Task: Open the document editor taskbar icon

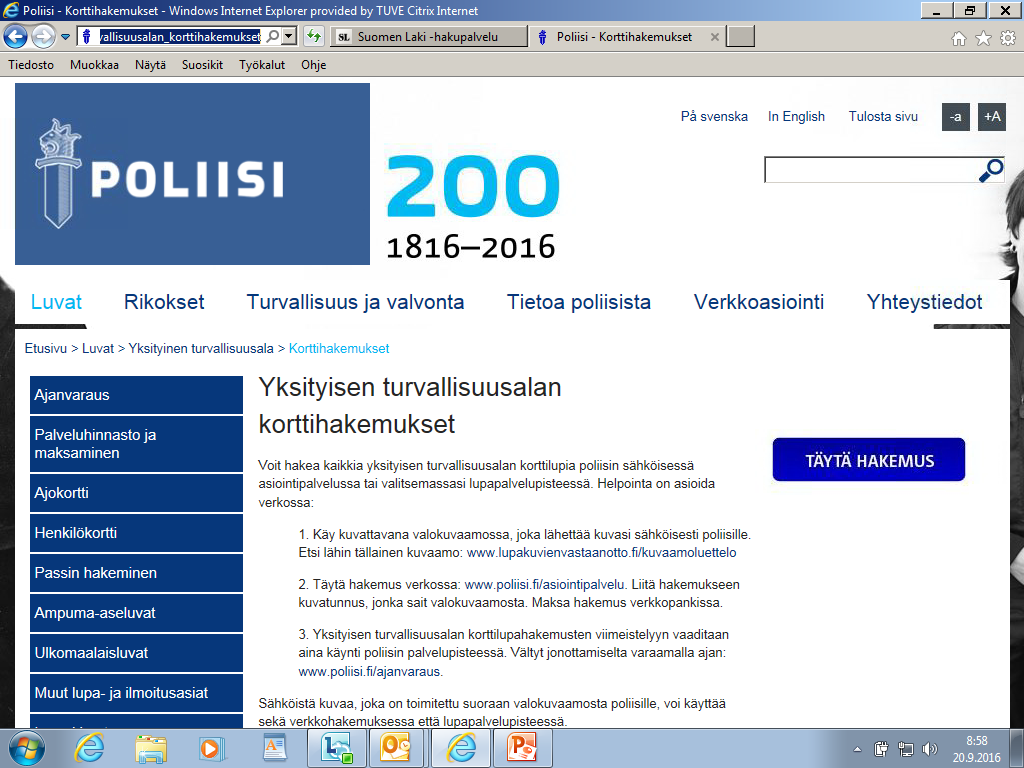Action: [x=274, y=748]
